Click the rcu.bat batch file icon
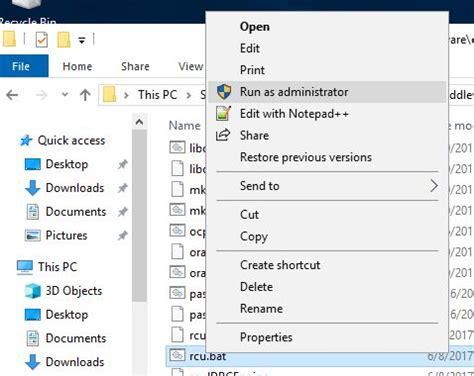Image resolution: width=474 pixels, height=376 pixels. pyautogui.click(x=177, y=355)
